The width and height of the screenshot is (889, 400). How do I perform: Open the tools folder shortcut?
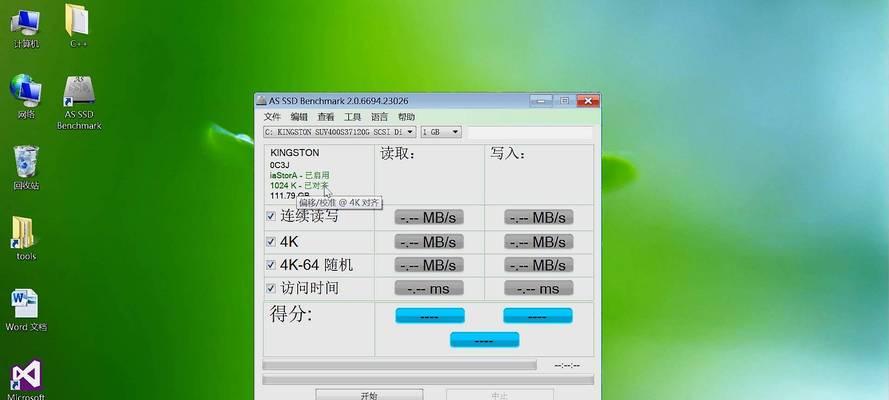pyautogui.click(x=26, y=238)
